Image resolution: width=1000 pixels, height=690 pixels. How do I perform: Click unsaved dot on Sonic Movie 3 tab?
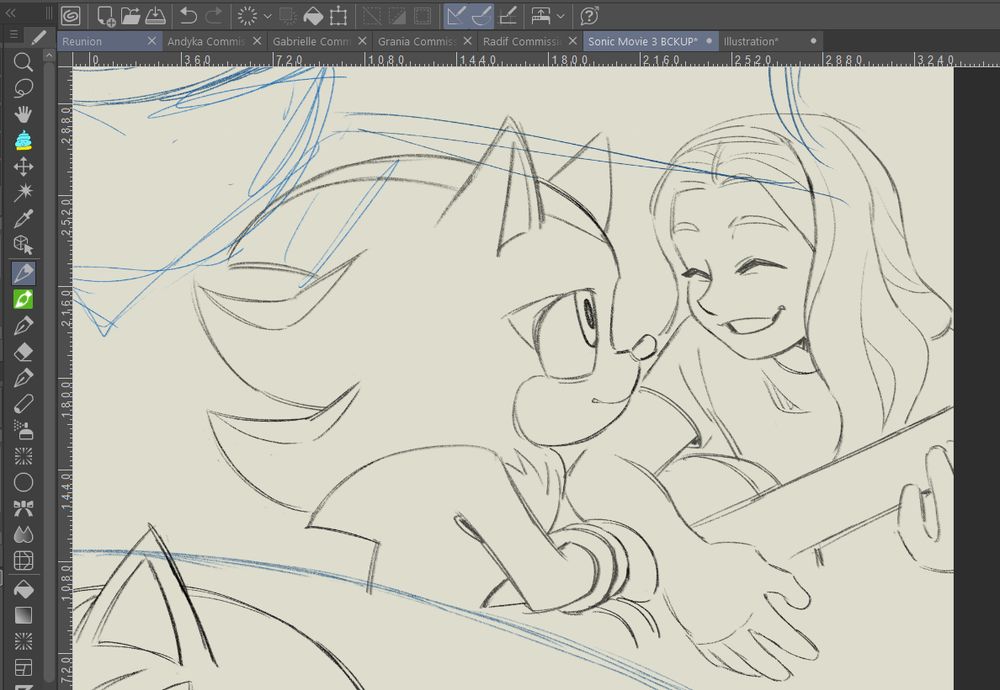tap(709, 41)
